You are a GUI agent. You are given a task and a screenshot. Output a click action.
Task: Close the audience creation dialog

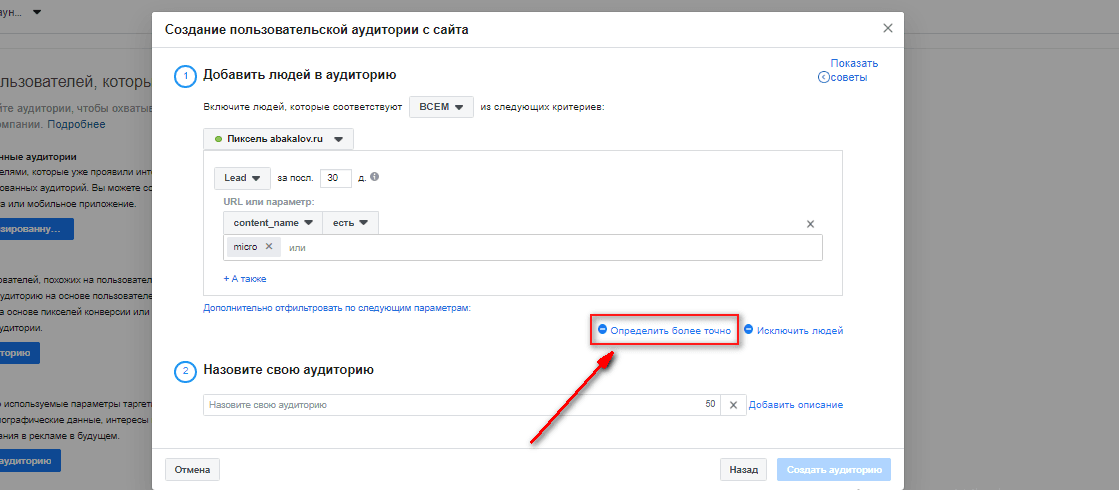click(x=888, y=29)
